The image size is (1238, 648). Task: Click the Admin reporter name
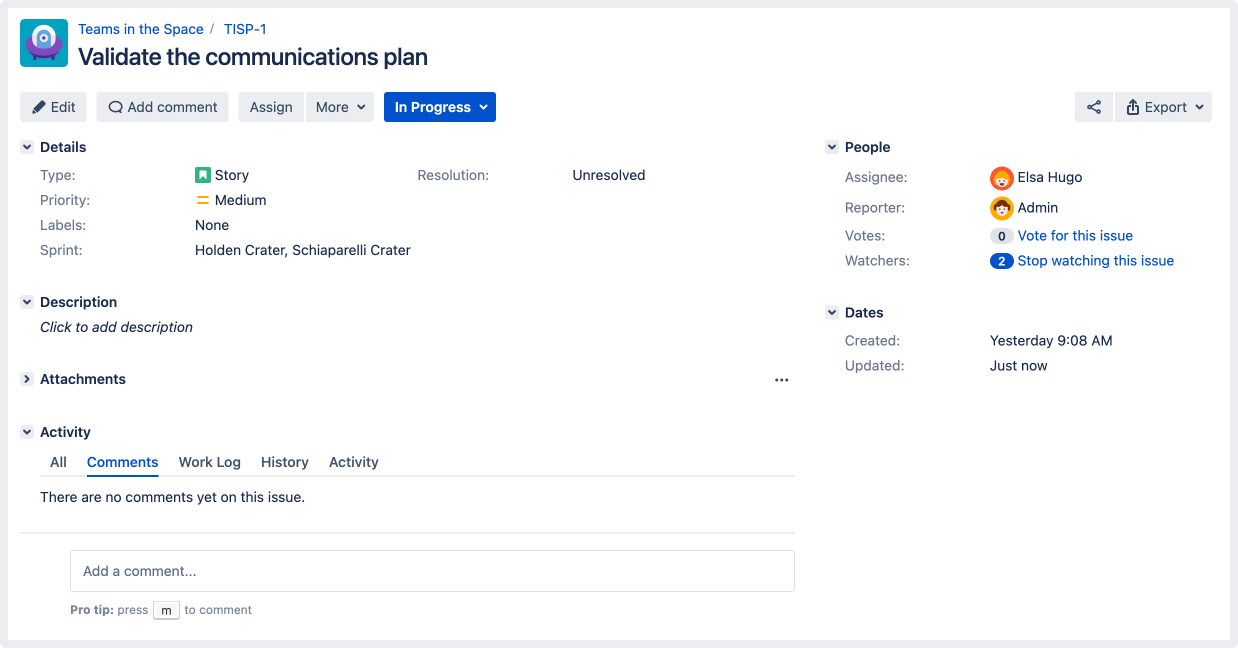(1038, 208)
